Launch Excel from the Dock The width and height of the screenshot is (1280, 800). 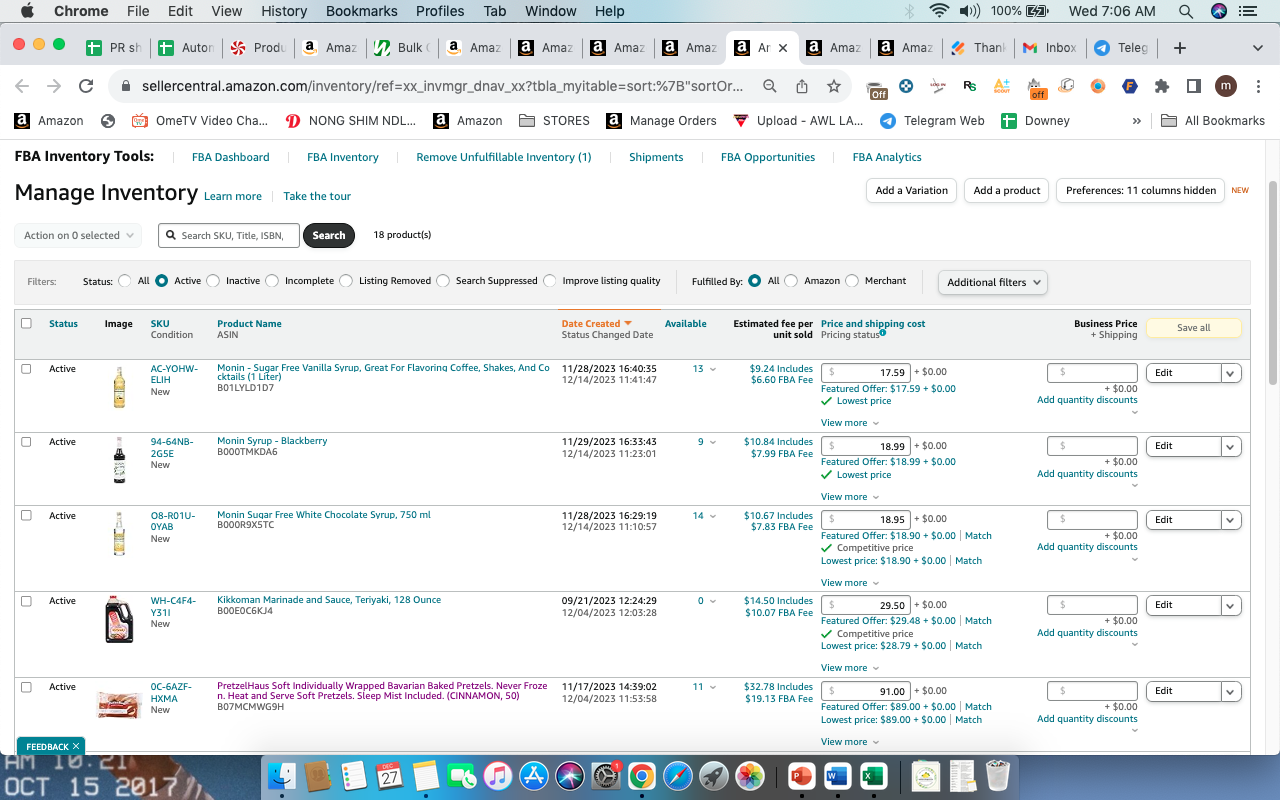[x=874, y=775]
